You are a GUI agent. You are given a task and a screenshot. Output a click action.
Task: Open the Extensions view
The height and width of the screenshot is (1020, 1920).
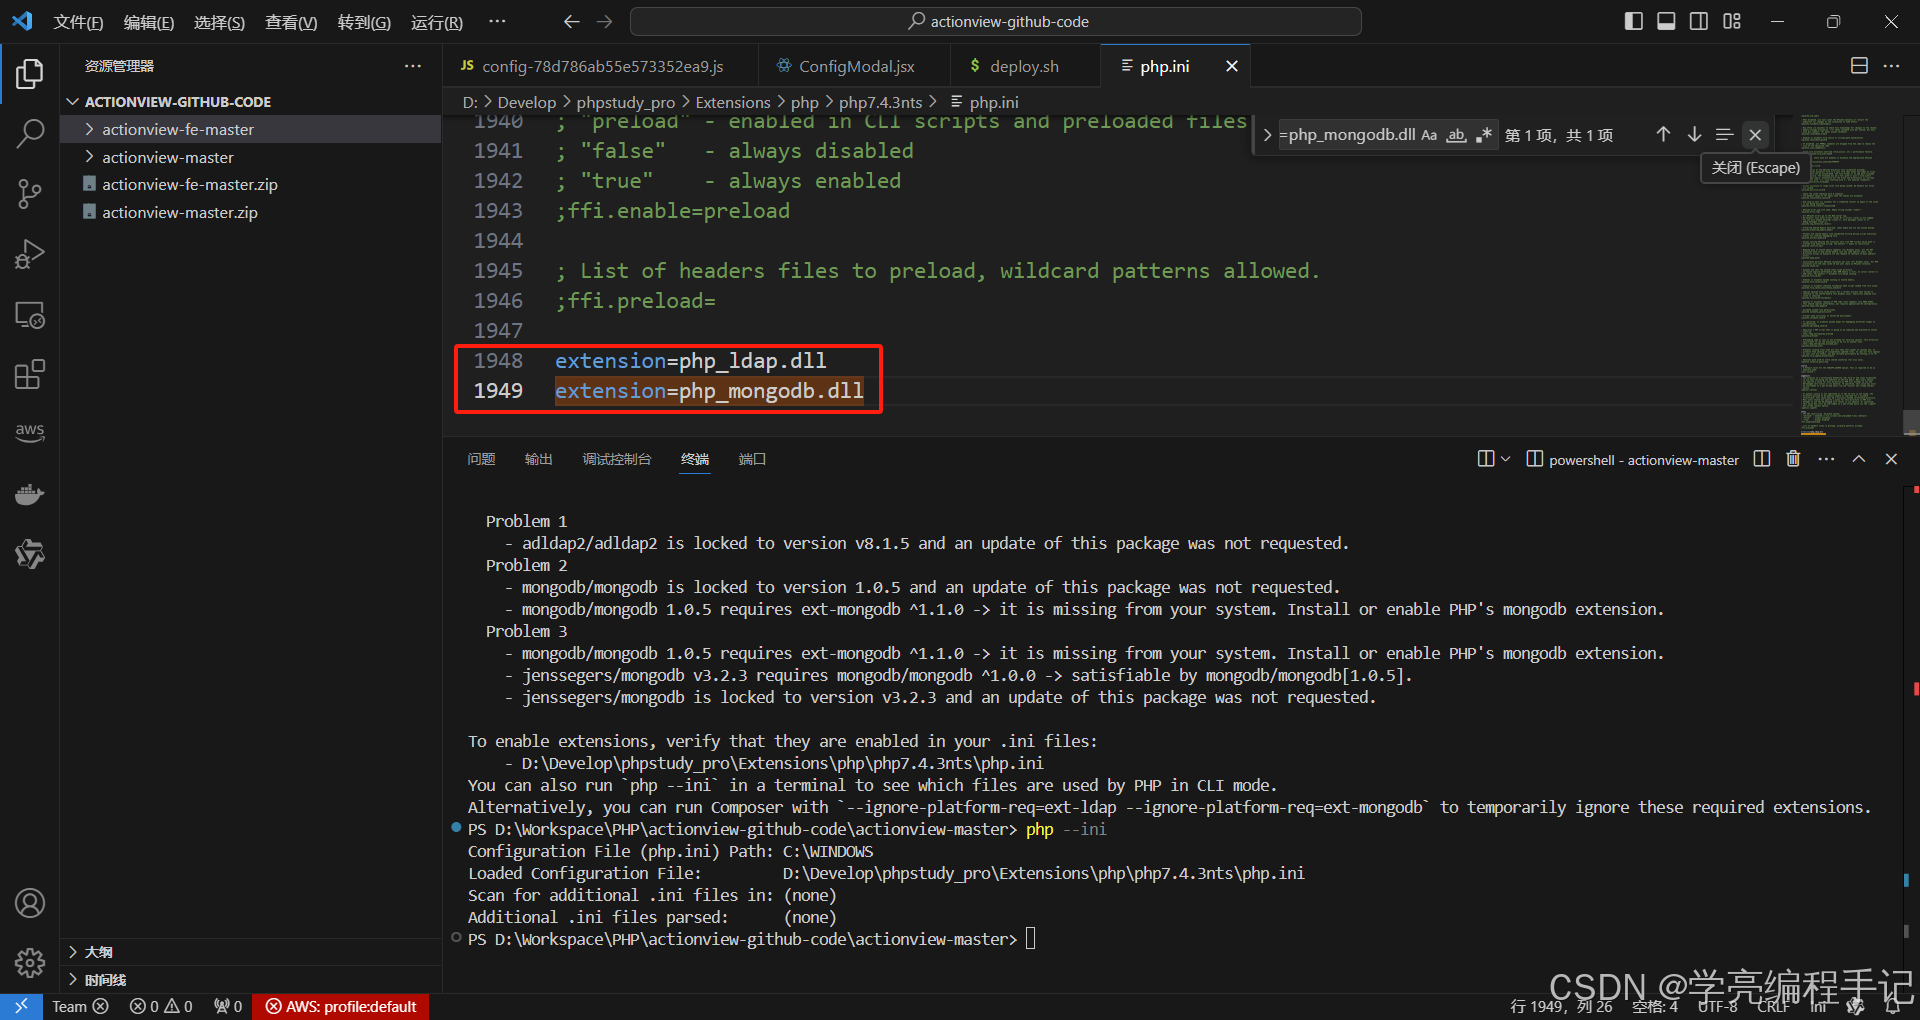point(29,374)
